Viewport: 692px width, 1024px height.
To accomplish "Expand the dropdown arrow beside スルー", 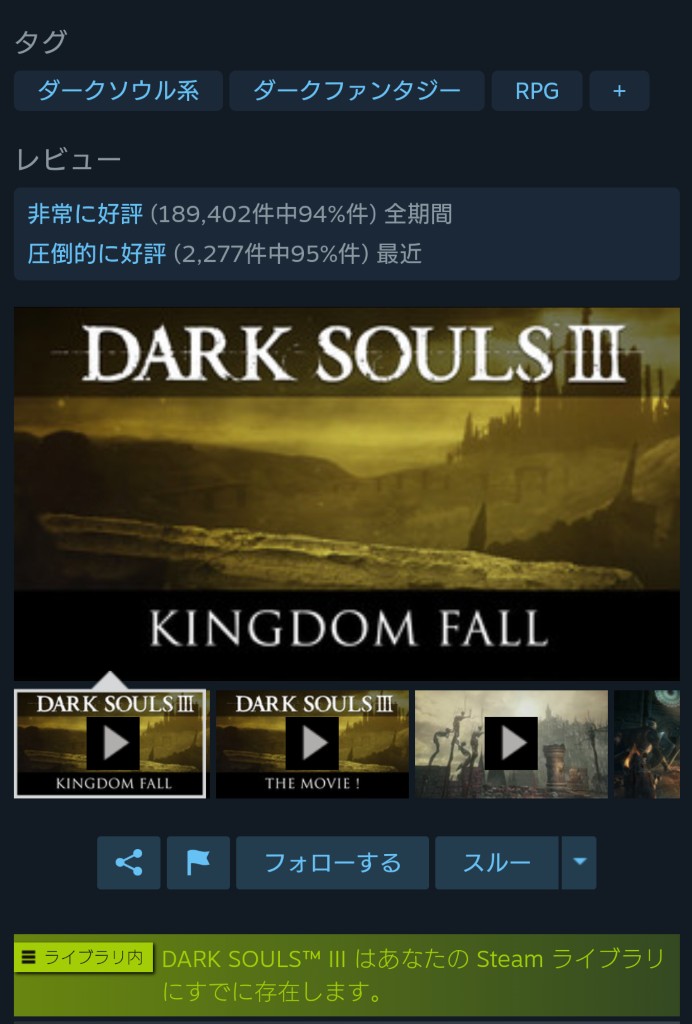I will click(579, 863).
